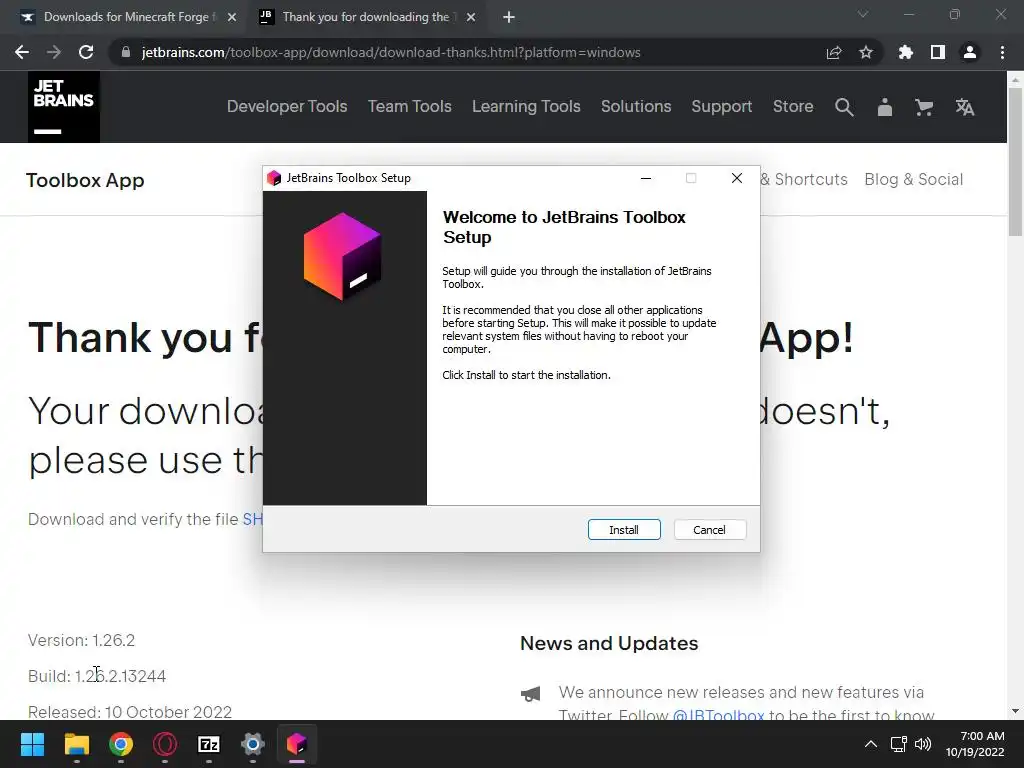Go forward in browser history
The width and height of the screenshot is (1024, 768).
click(54, 52)
